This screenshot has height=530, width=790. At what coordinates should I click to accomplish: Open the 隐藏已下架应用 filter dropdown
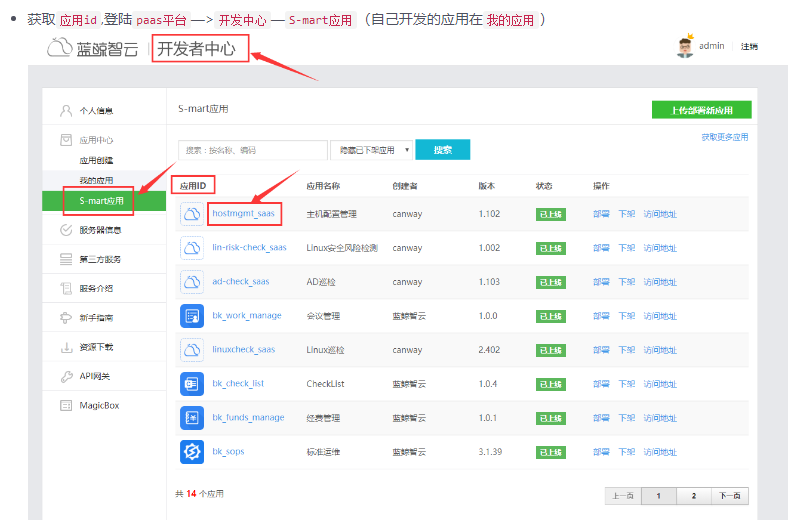click(371, 150)
